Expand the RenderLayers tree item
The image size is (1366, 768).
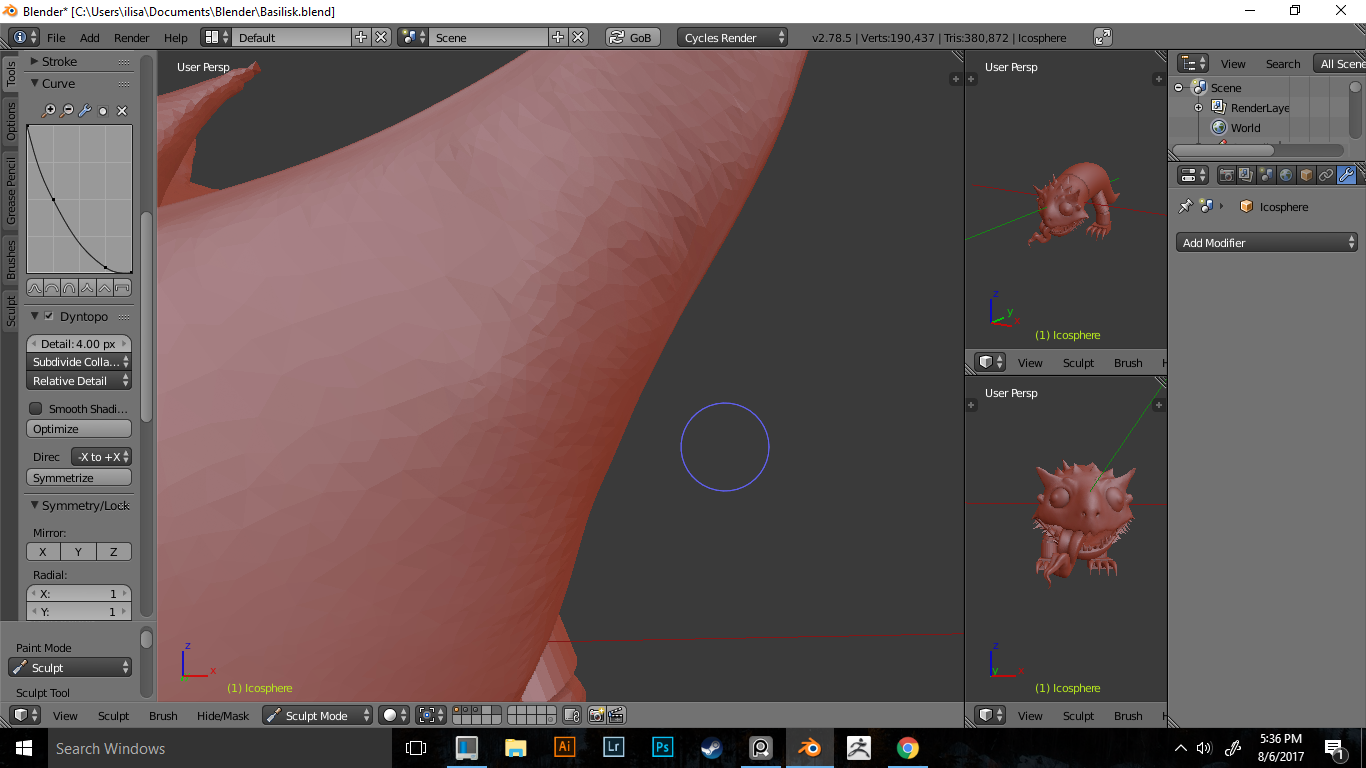pyautogui.click(x=1198, y=107)
